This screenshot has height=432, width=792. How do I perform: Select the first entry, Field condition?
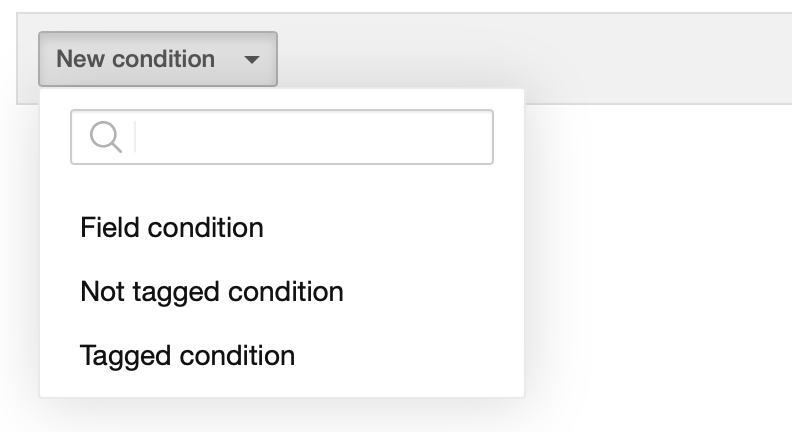click(172, 227)
